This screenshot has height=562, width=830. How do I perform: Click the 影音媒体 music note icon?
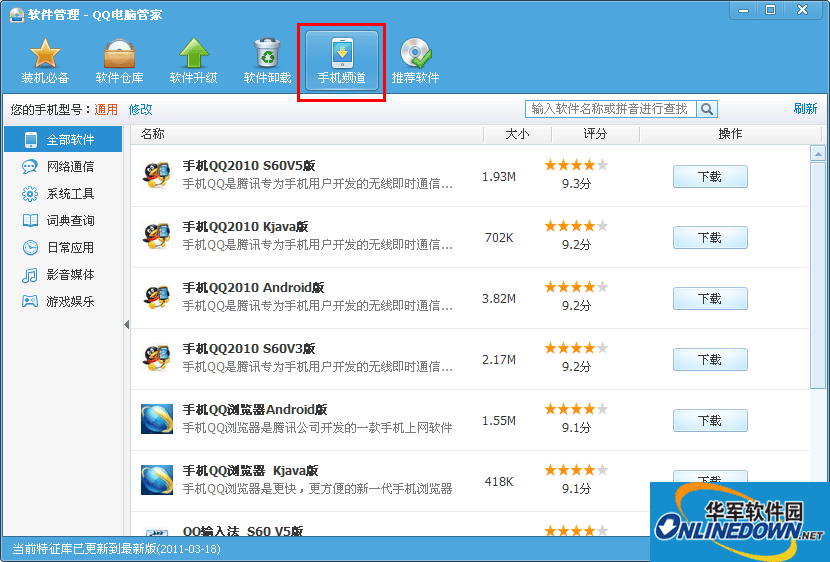[30, 275]
